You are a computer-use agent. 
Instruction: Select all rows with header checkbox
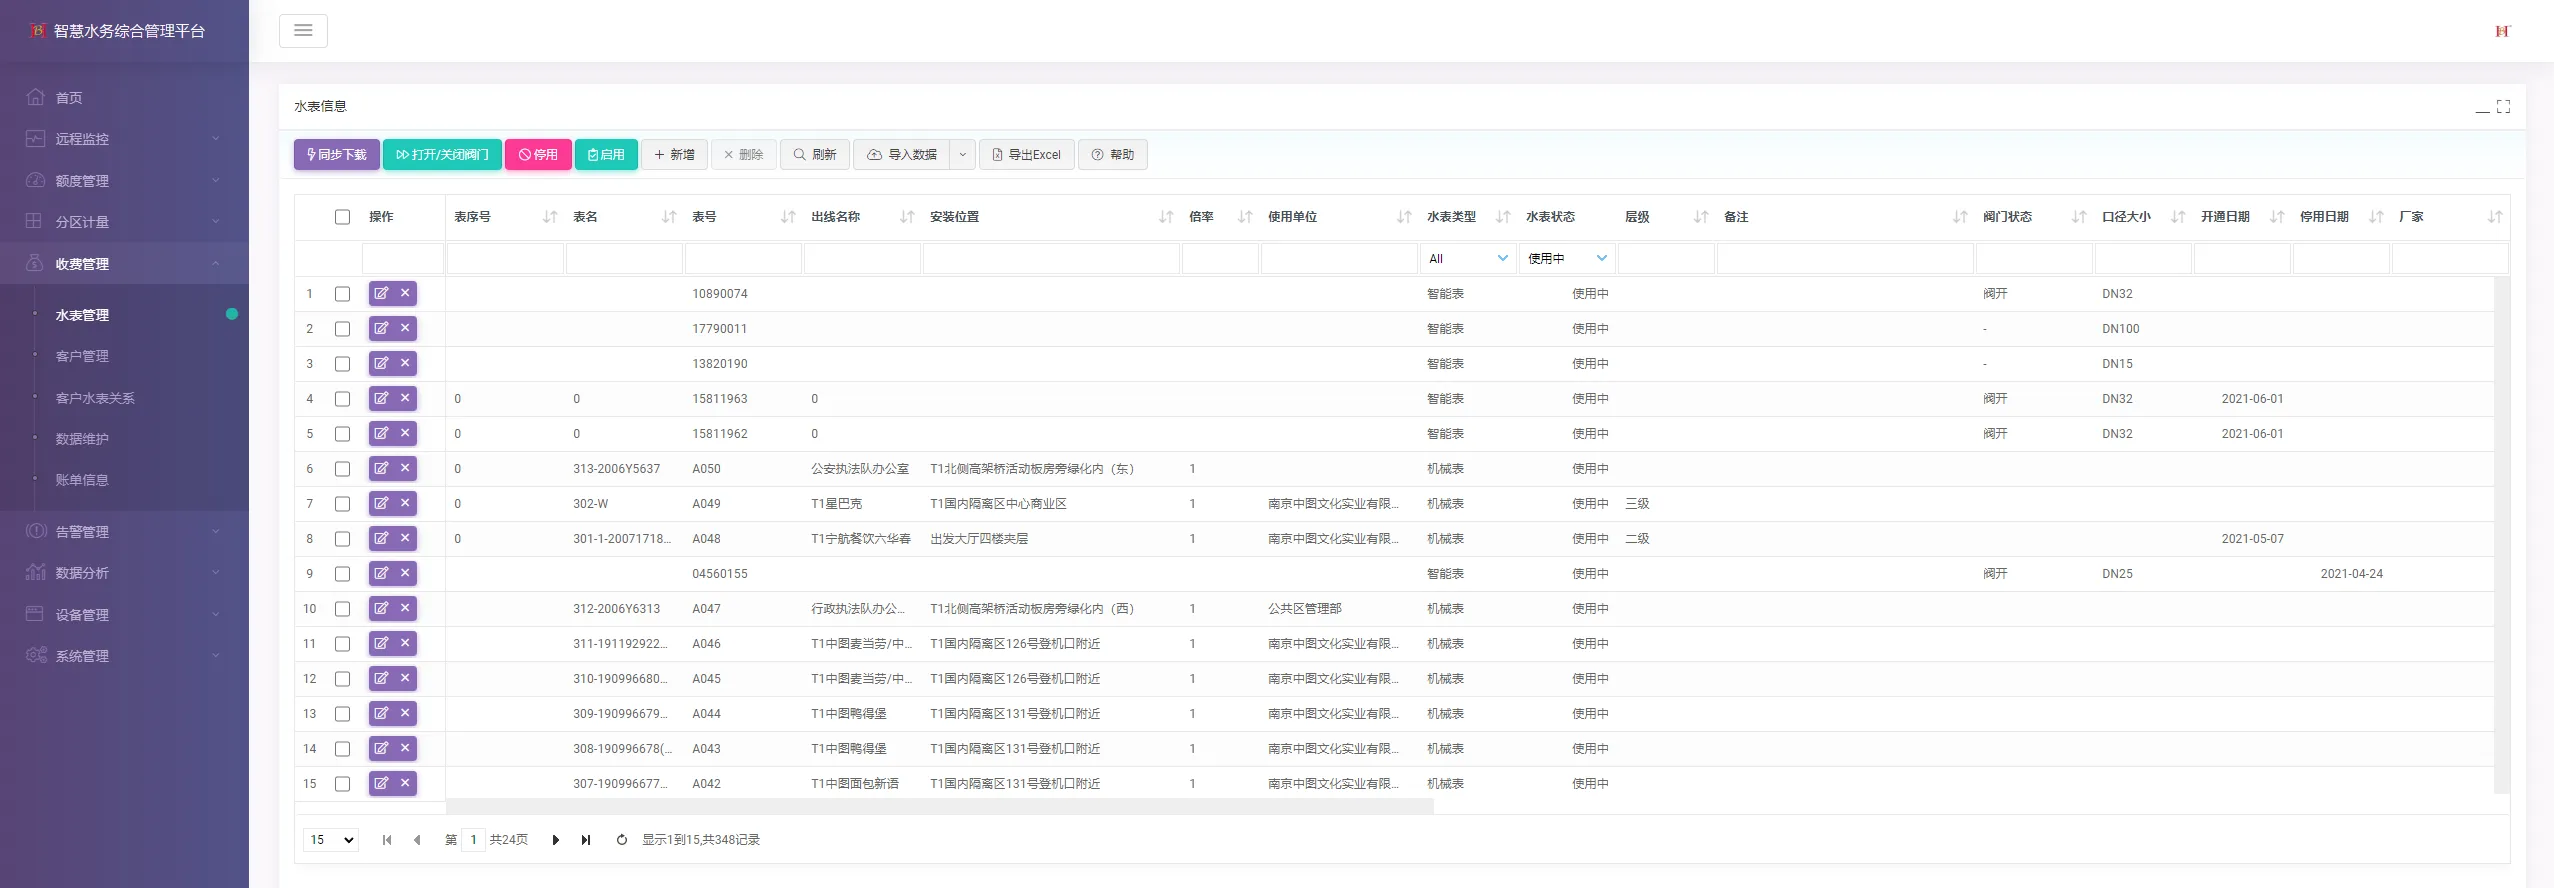point(342,217)
